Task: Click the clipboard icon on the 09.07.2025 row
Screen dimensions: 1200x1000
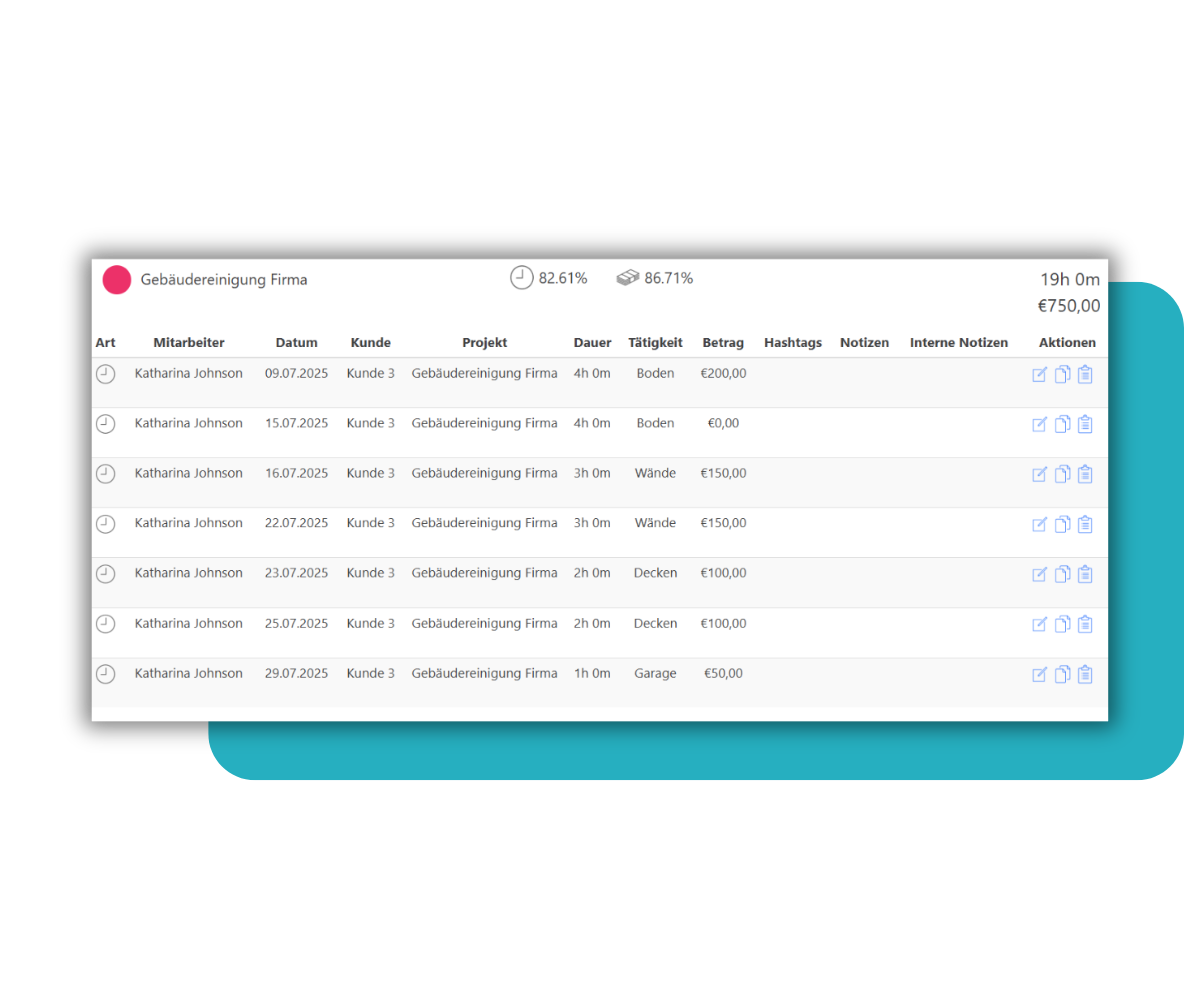Action: pos(1085,374)
